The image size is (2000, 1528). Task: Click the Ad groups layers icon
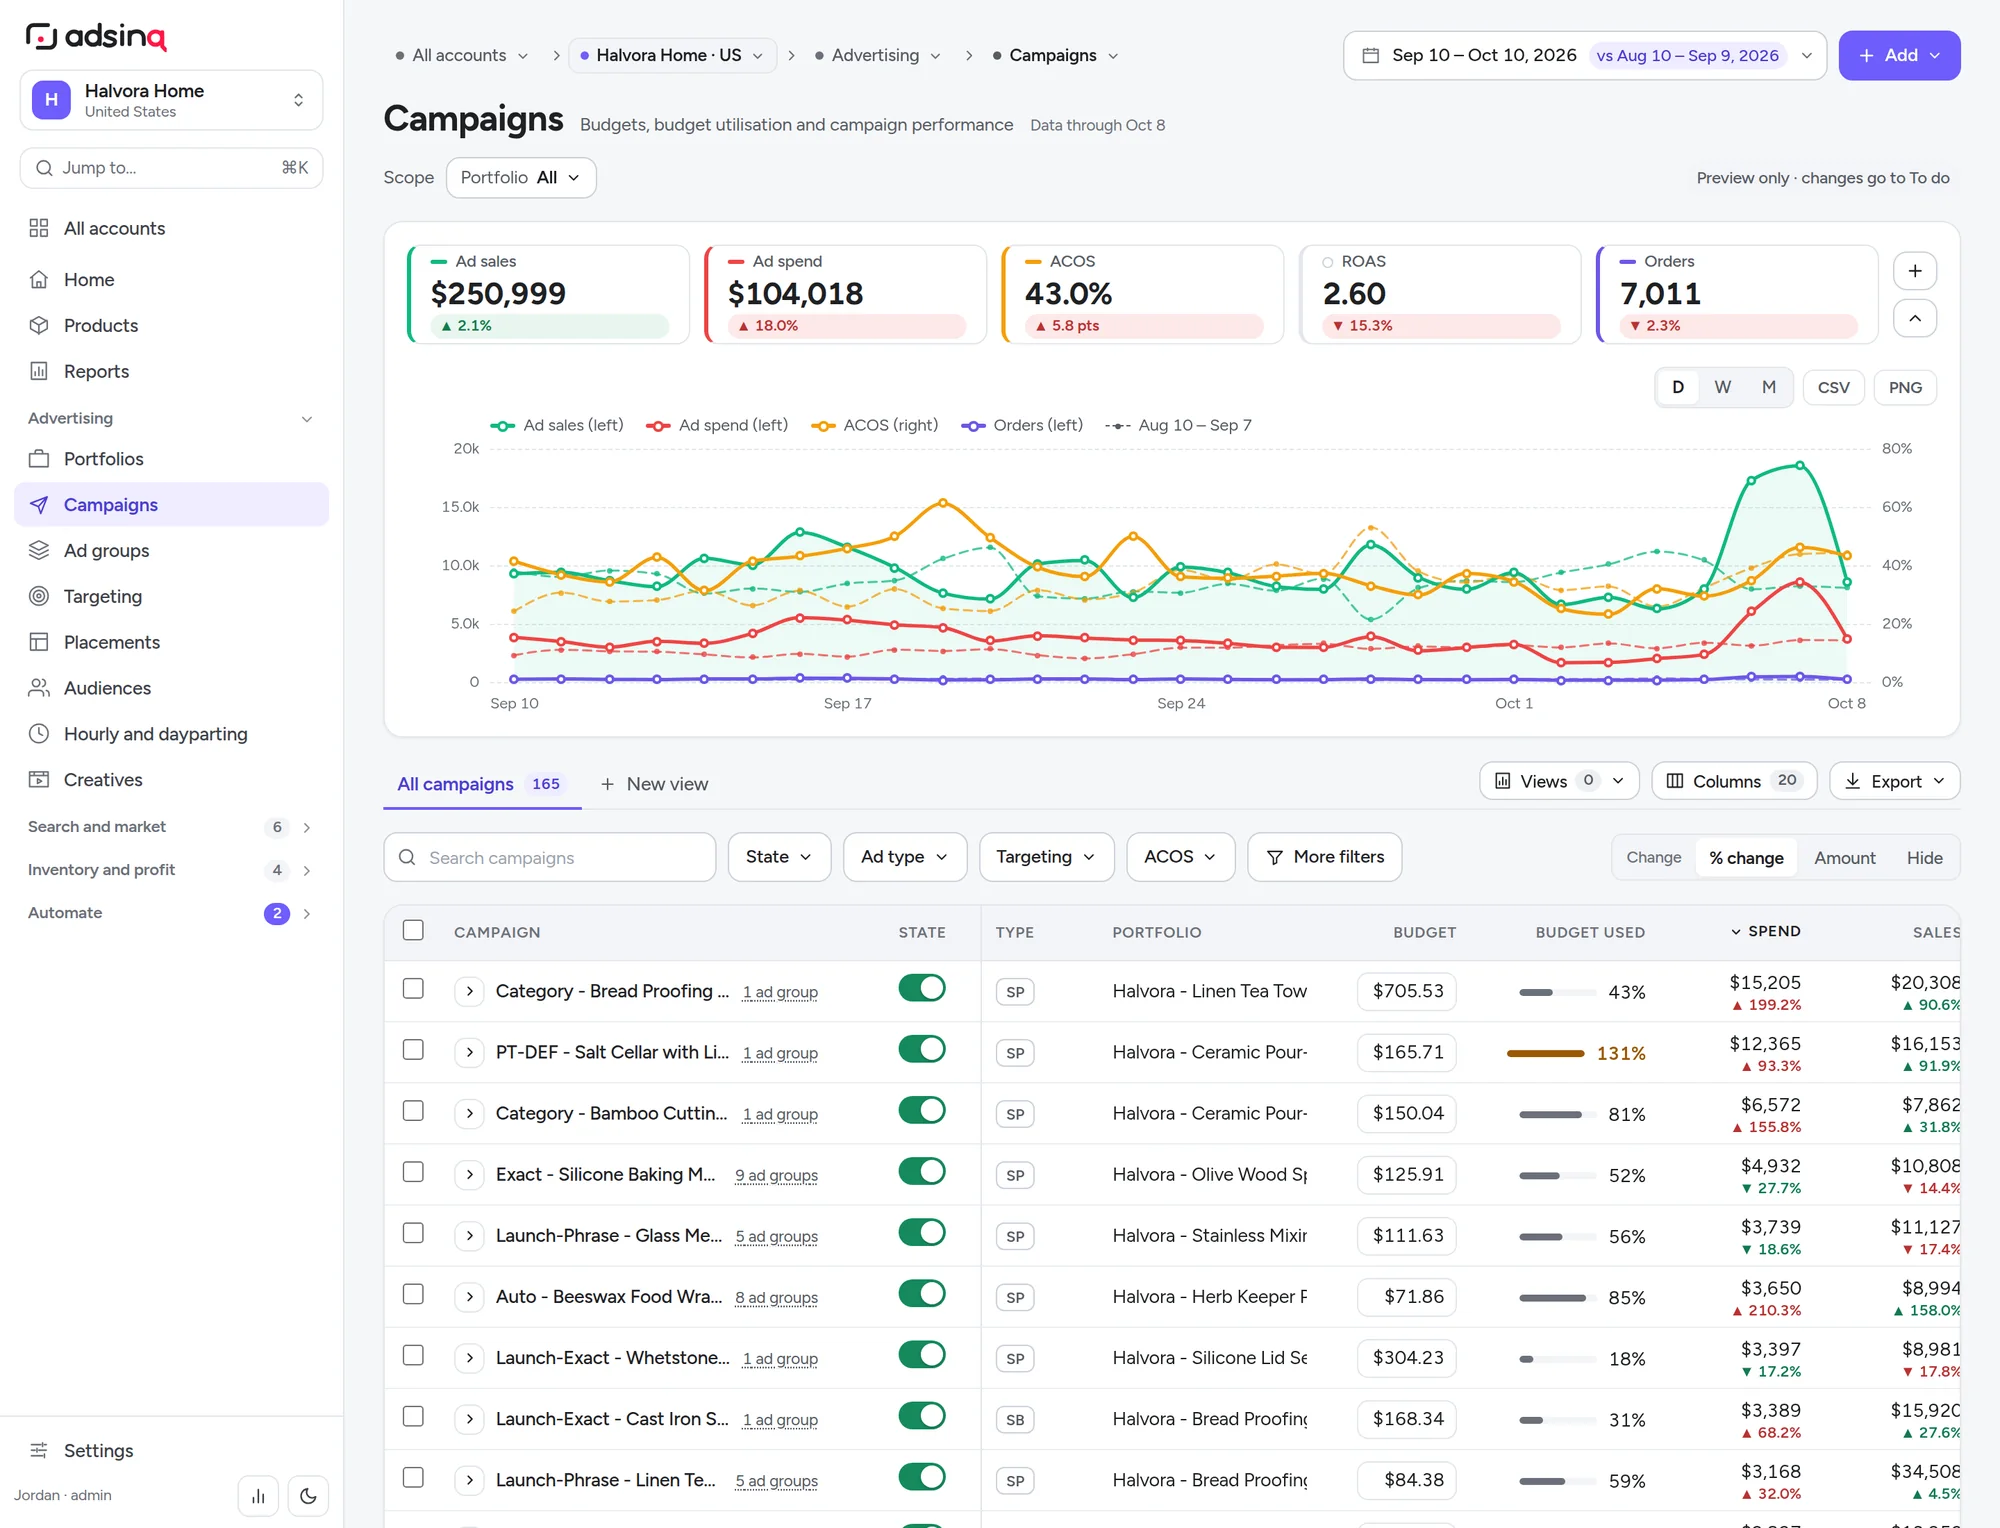(39, 550)
